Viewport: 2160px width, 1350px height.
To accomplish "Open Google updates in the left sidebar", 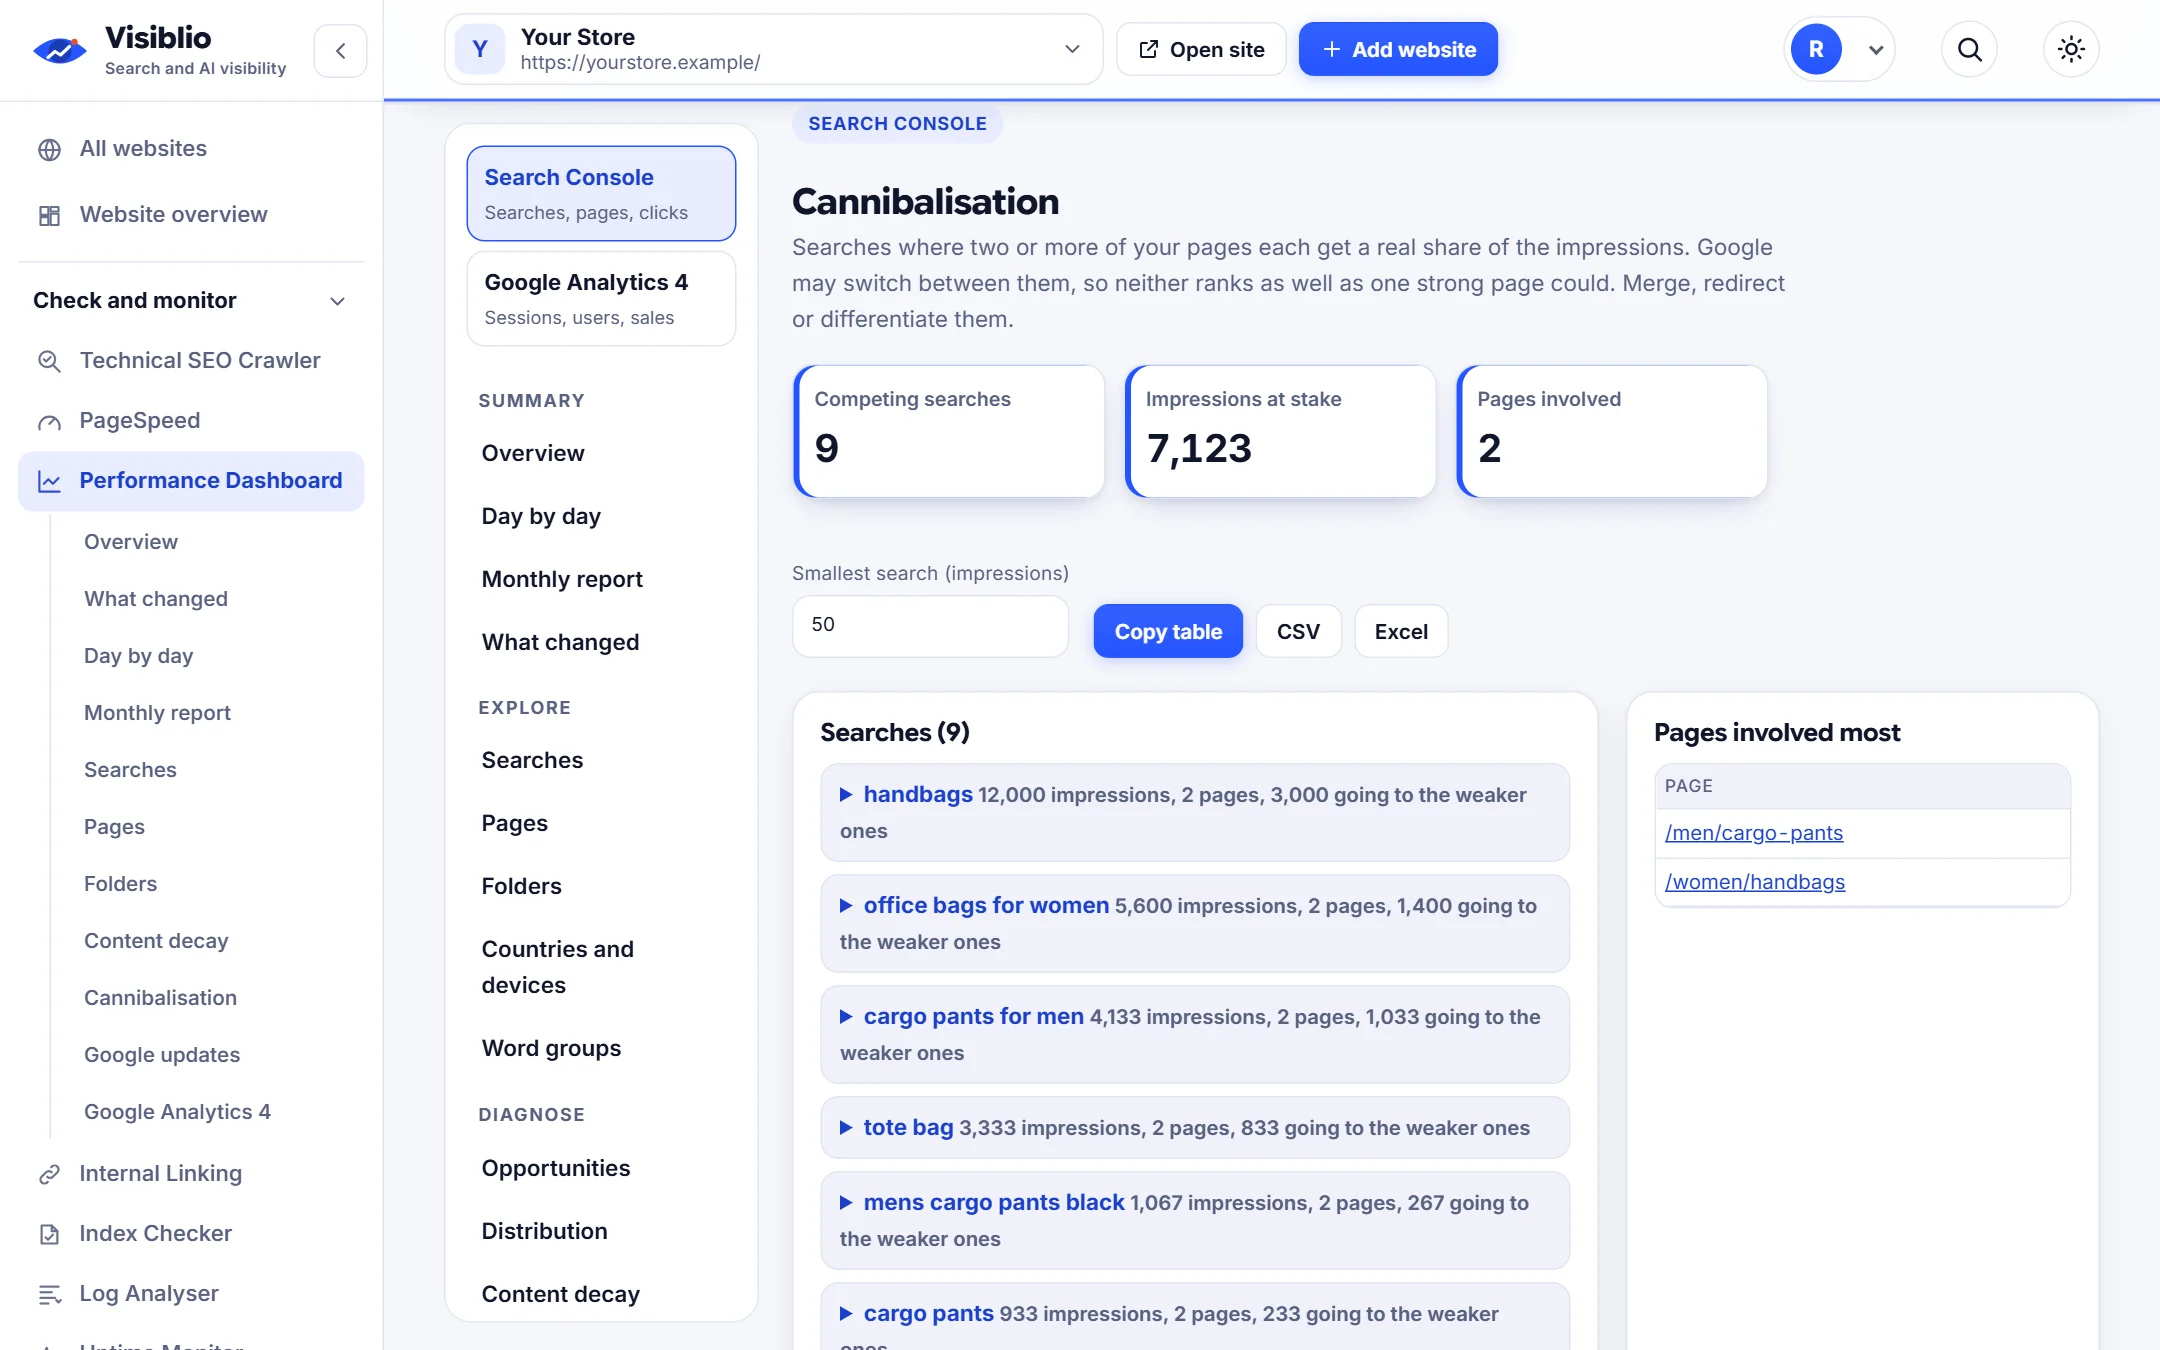I will (162, 1055).
